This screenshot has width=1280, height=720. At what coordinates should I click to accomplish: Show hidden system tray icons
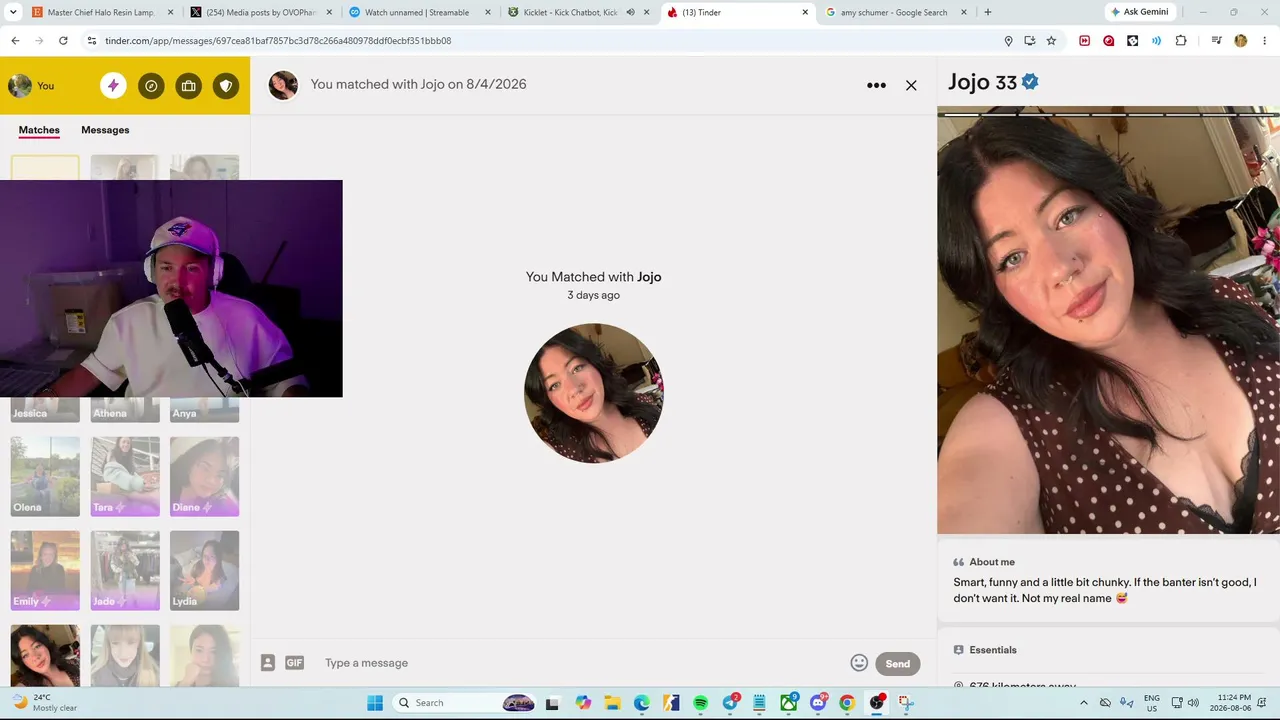tap(1085, 703)
